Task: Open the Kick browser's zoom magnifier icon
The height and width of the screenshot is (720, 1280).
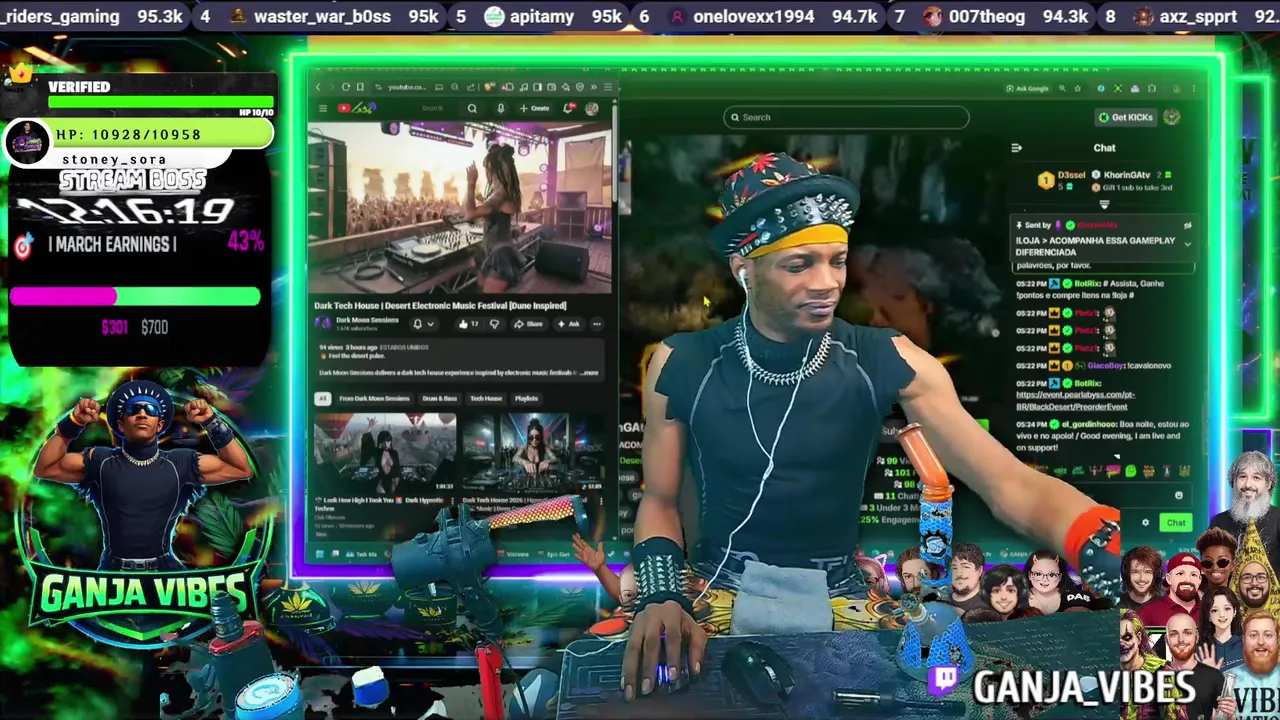Action: [1062, 88]
